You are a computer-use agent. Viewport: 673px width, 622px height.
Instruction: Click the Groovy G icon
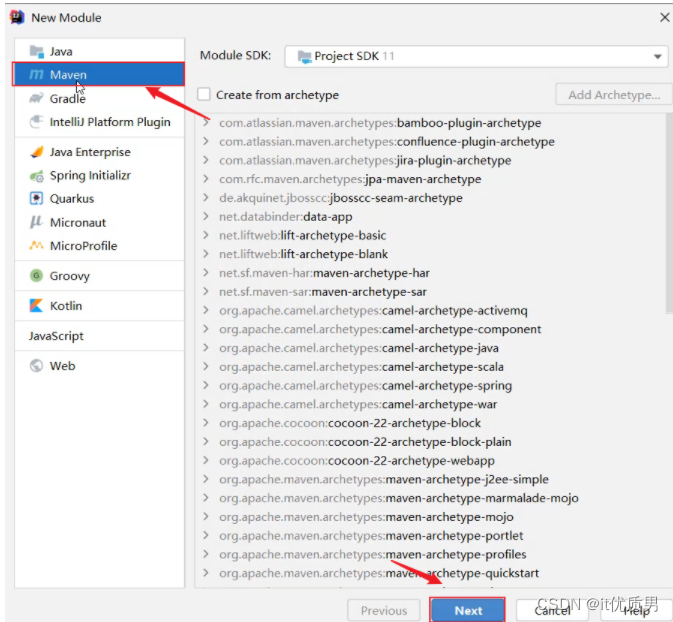coord(36,276)
